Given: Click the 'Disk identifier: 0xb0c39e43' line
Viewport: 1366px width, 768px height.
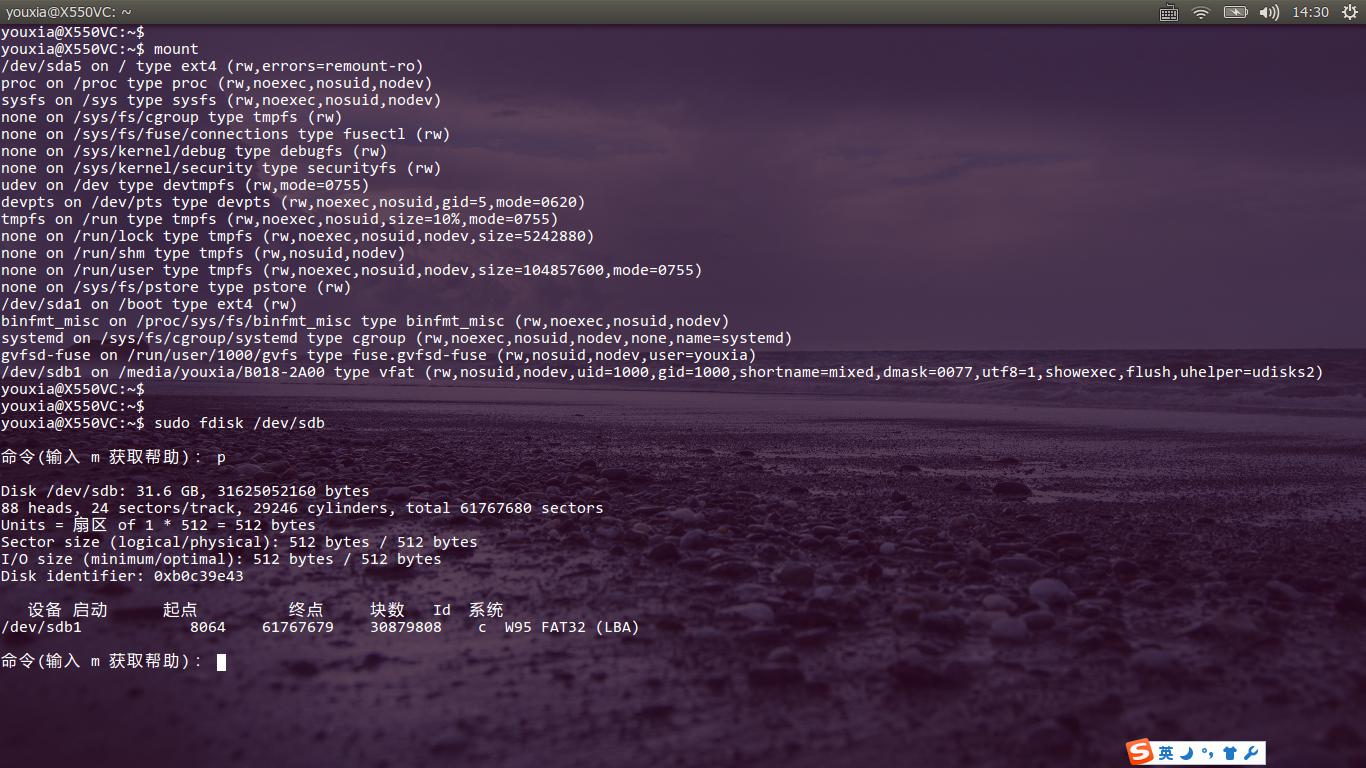Looking at the screenshot, I should [x=122, y=576].
